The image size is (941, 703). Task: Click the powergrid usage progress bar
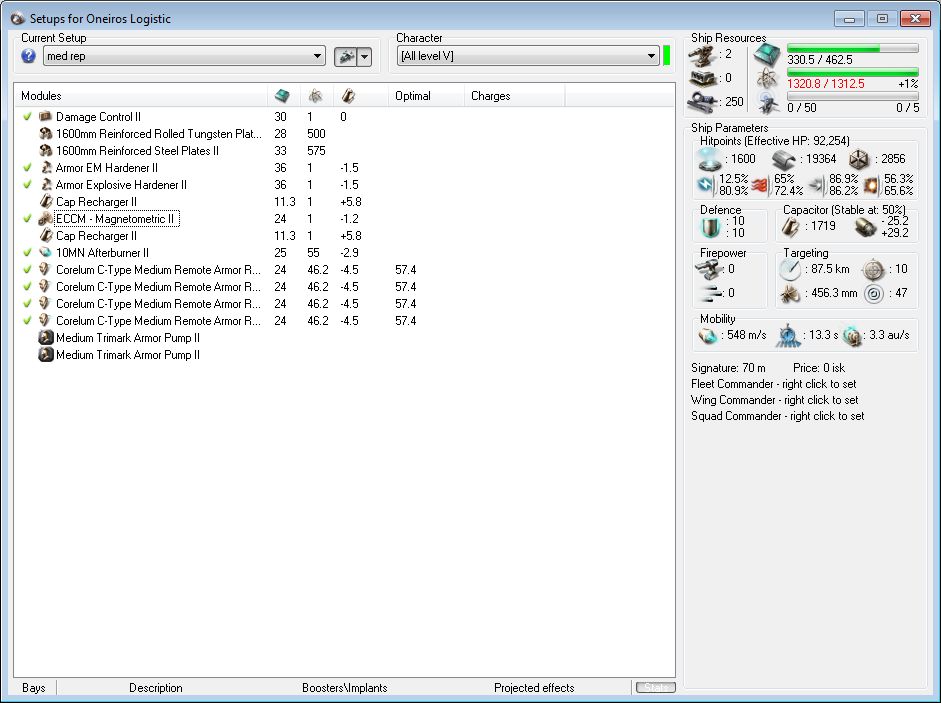pos(853,72)
